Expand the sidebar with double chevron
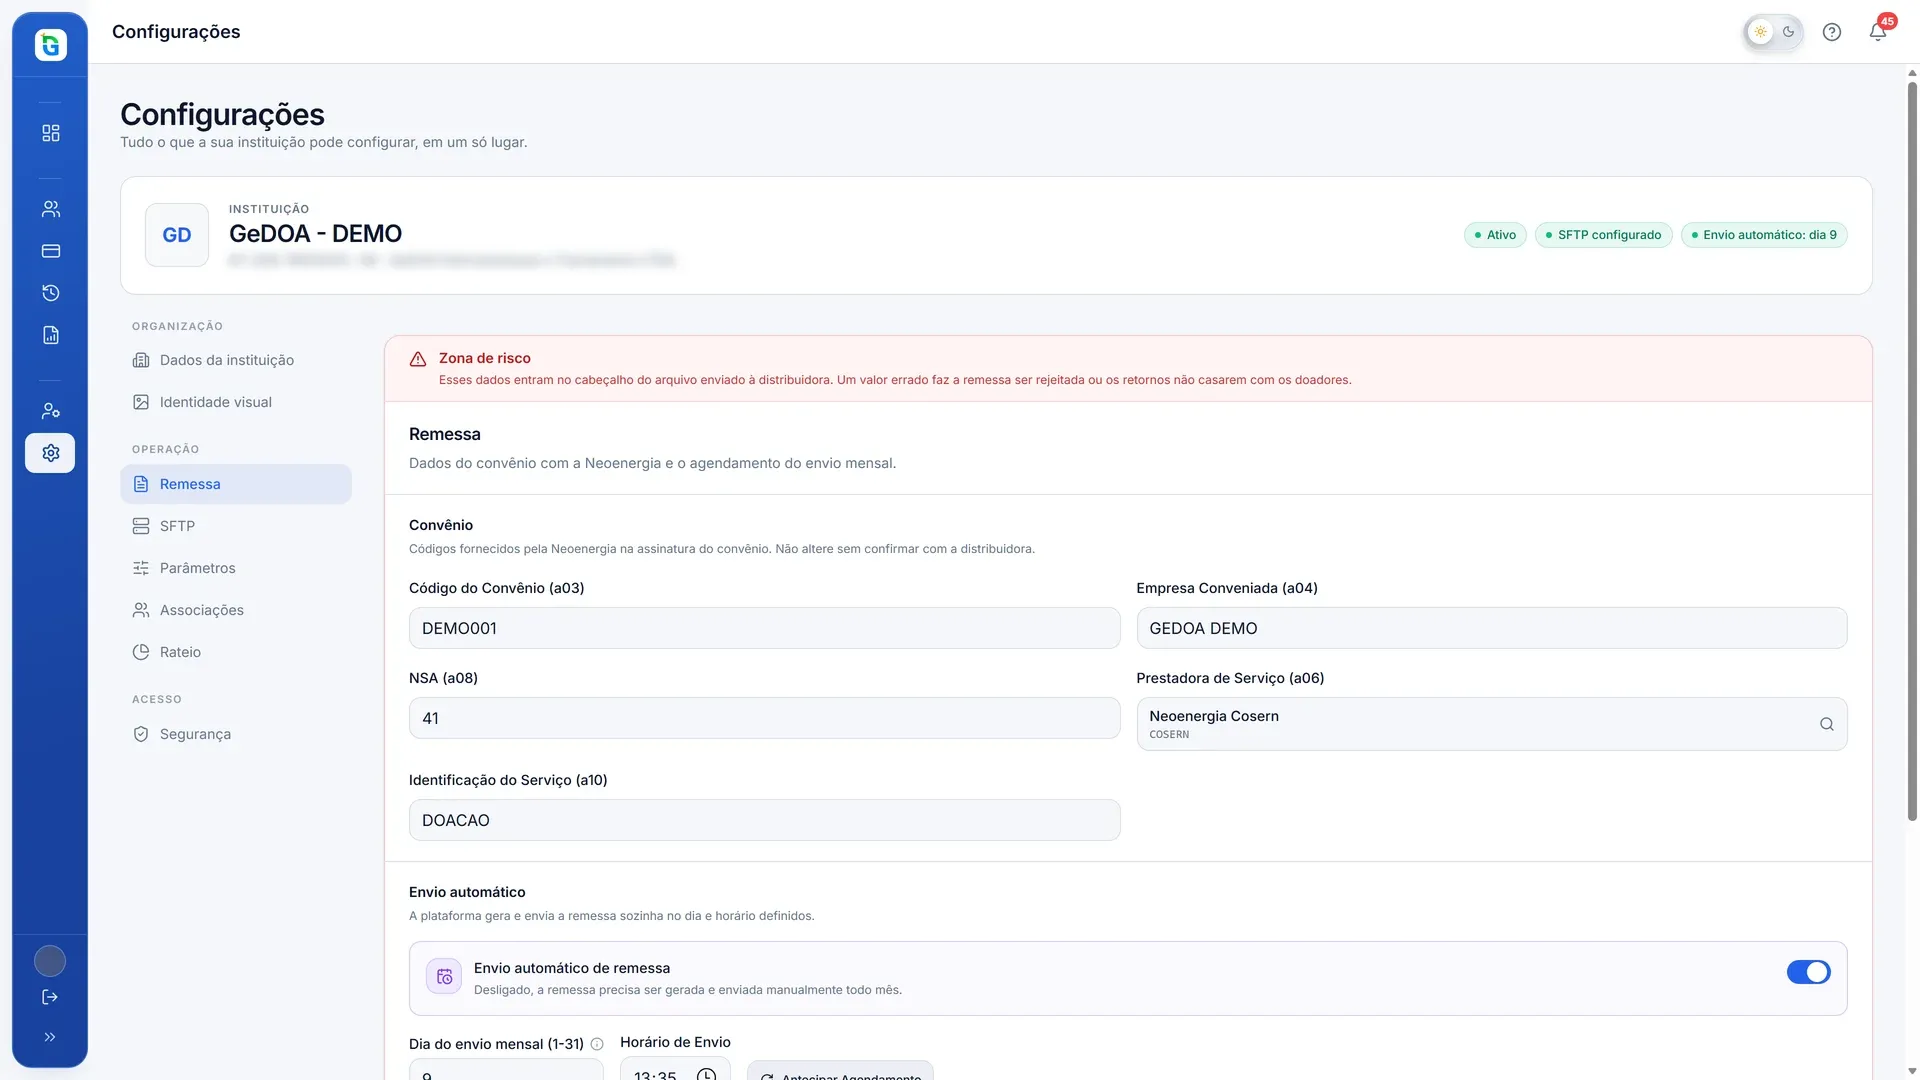The width and height of the screenshot is (1920, 1080). (50, 1037)
